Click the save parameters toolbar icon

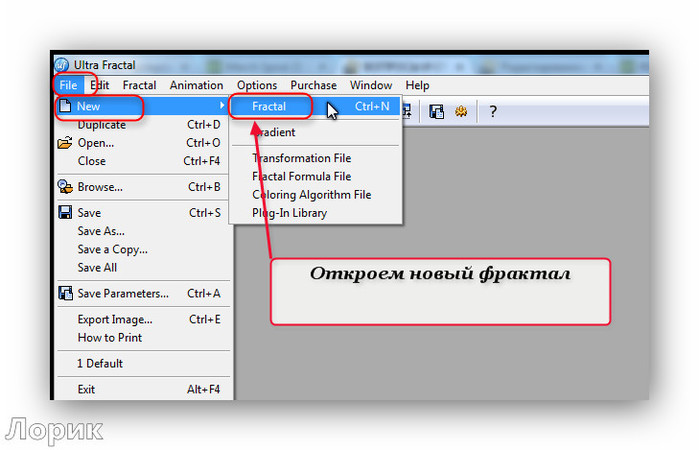[x=437, y=112]
